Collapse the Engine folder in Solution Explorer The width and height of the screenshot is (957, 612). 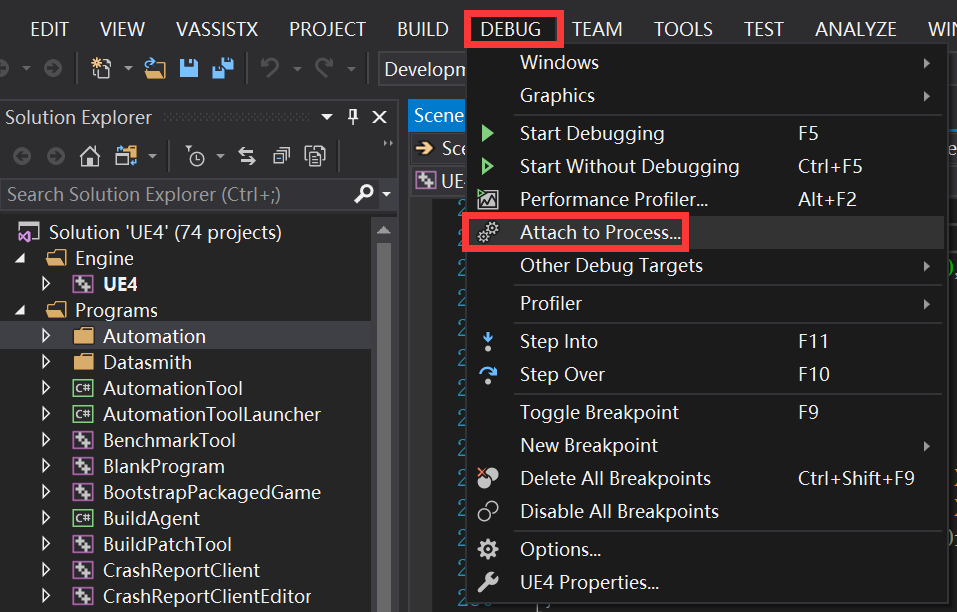(x=21, y=257)
